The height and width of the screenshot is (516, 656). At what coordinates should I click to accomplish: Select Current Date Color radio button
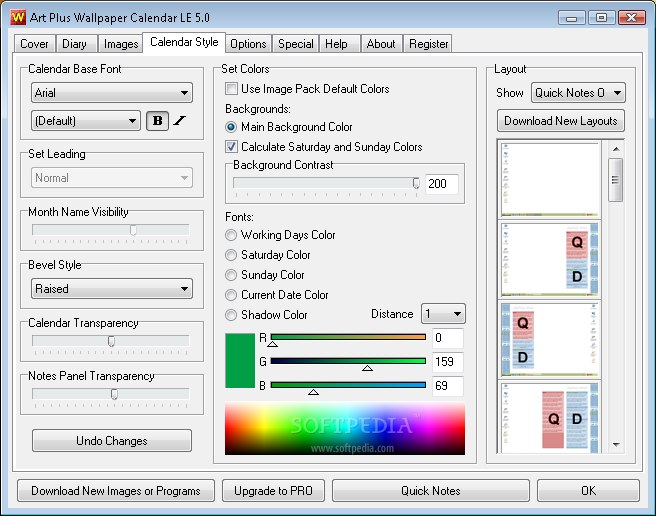tap(231, 295)
